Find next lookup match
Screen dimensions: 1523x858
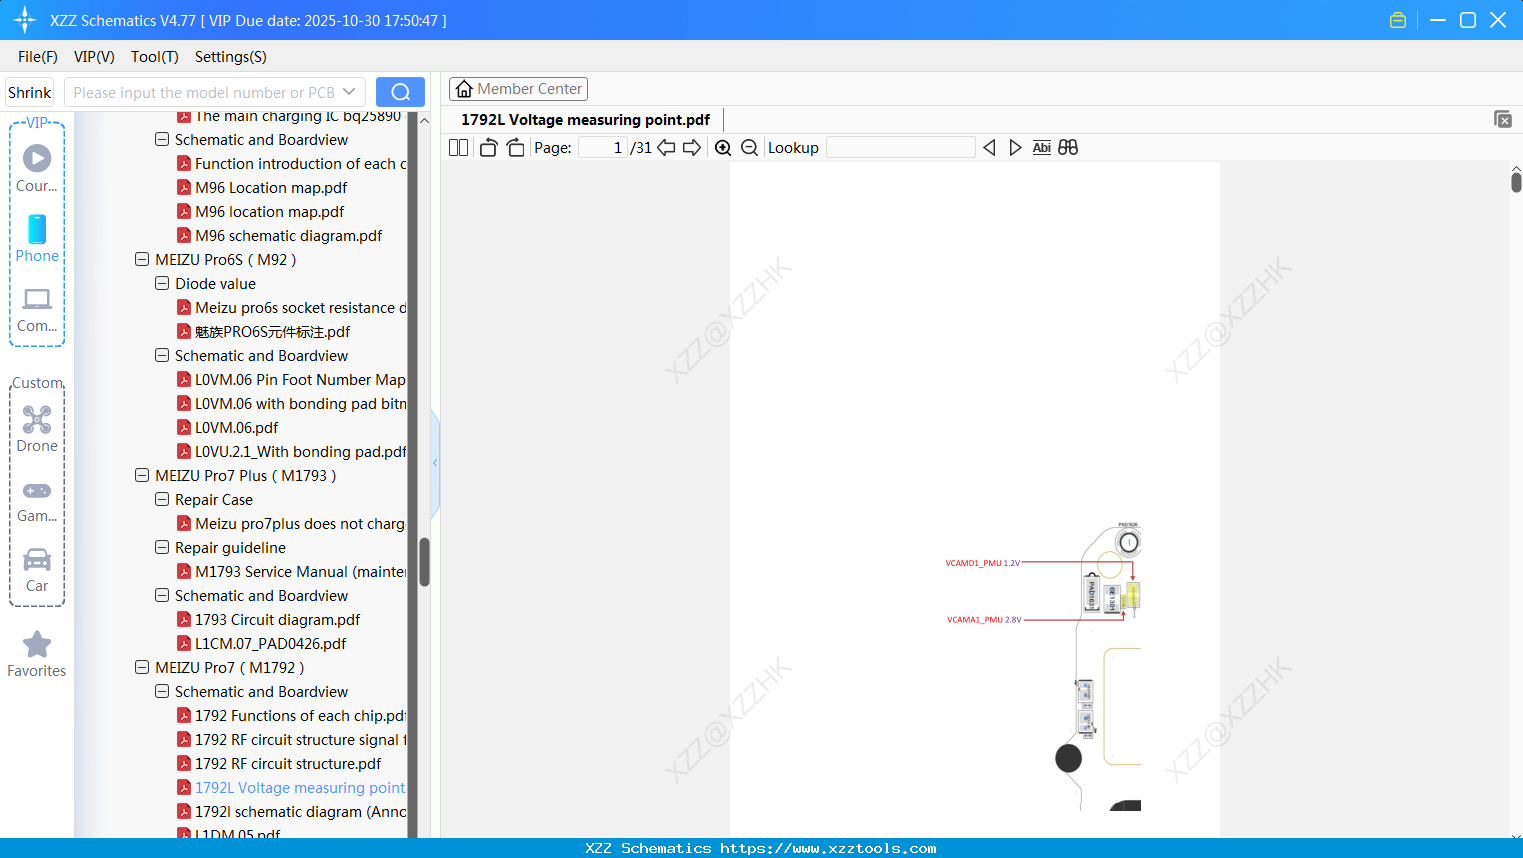[1015, 148]
